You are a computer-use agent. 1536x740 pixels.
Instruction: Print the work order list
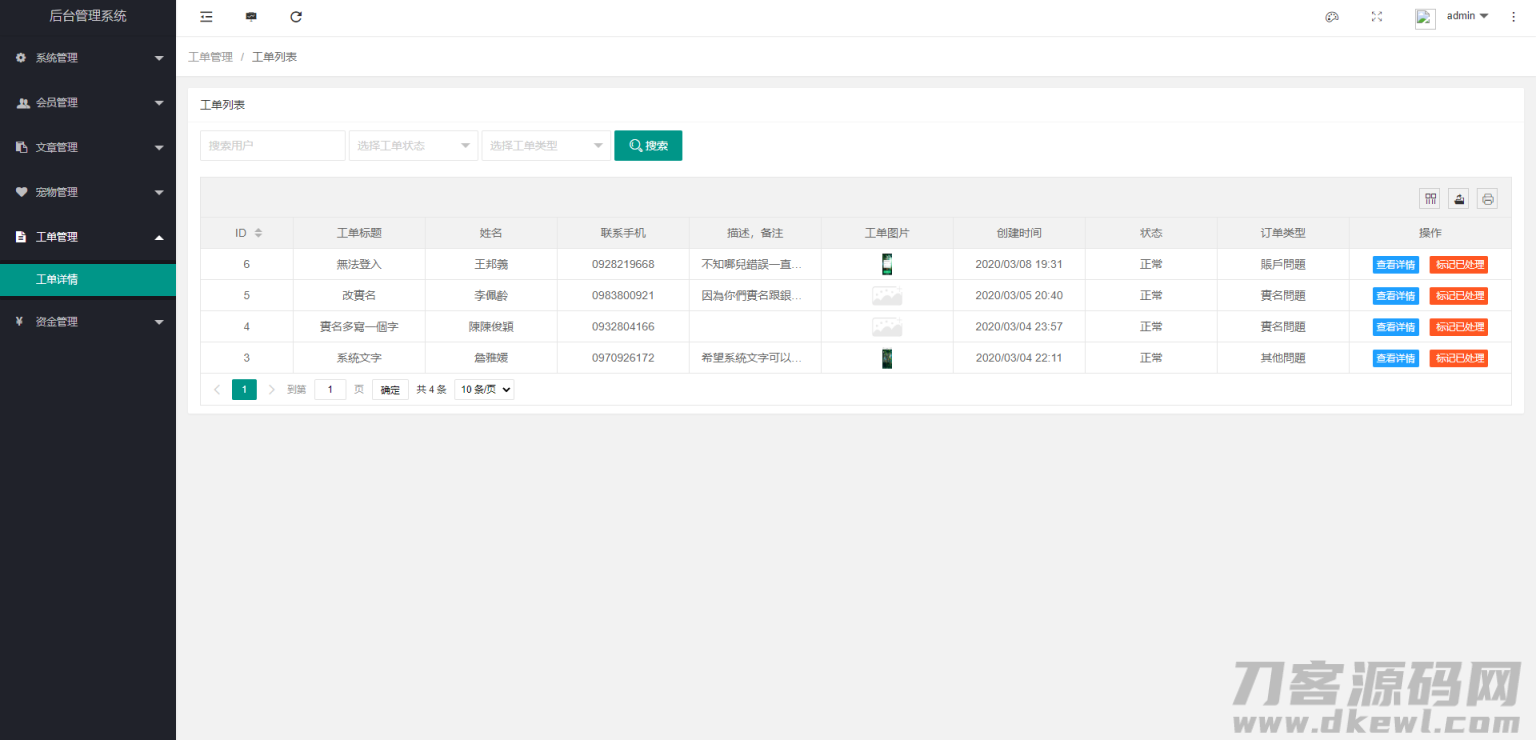1487,198
